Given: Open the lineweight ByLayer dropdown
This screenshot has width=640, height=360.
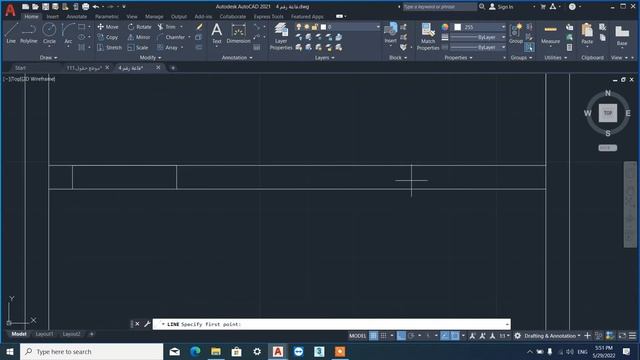Looking at the screenshot, I should (478, 37).
